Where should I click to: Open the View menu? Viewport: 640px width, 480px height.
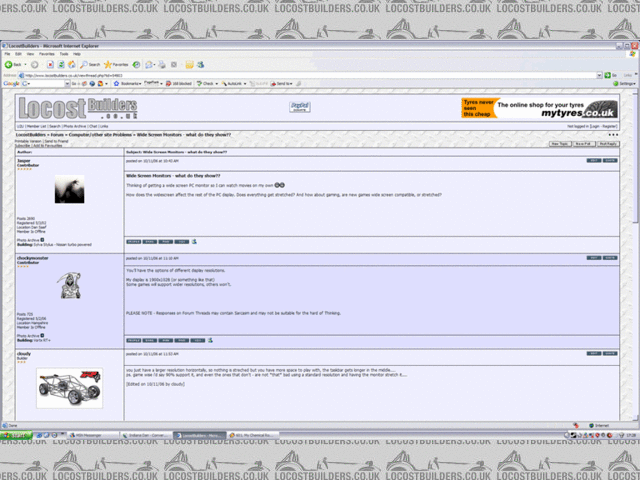tap(30, 54)
